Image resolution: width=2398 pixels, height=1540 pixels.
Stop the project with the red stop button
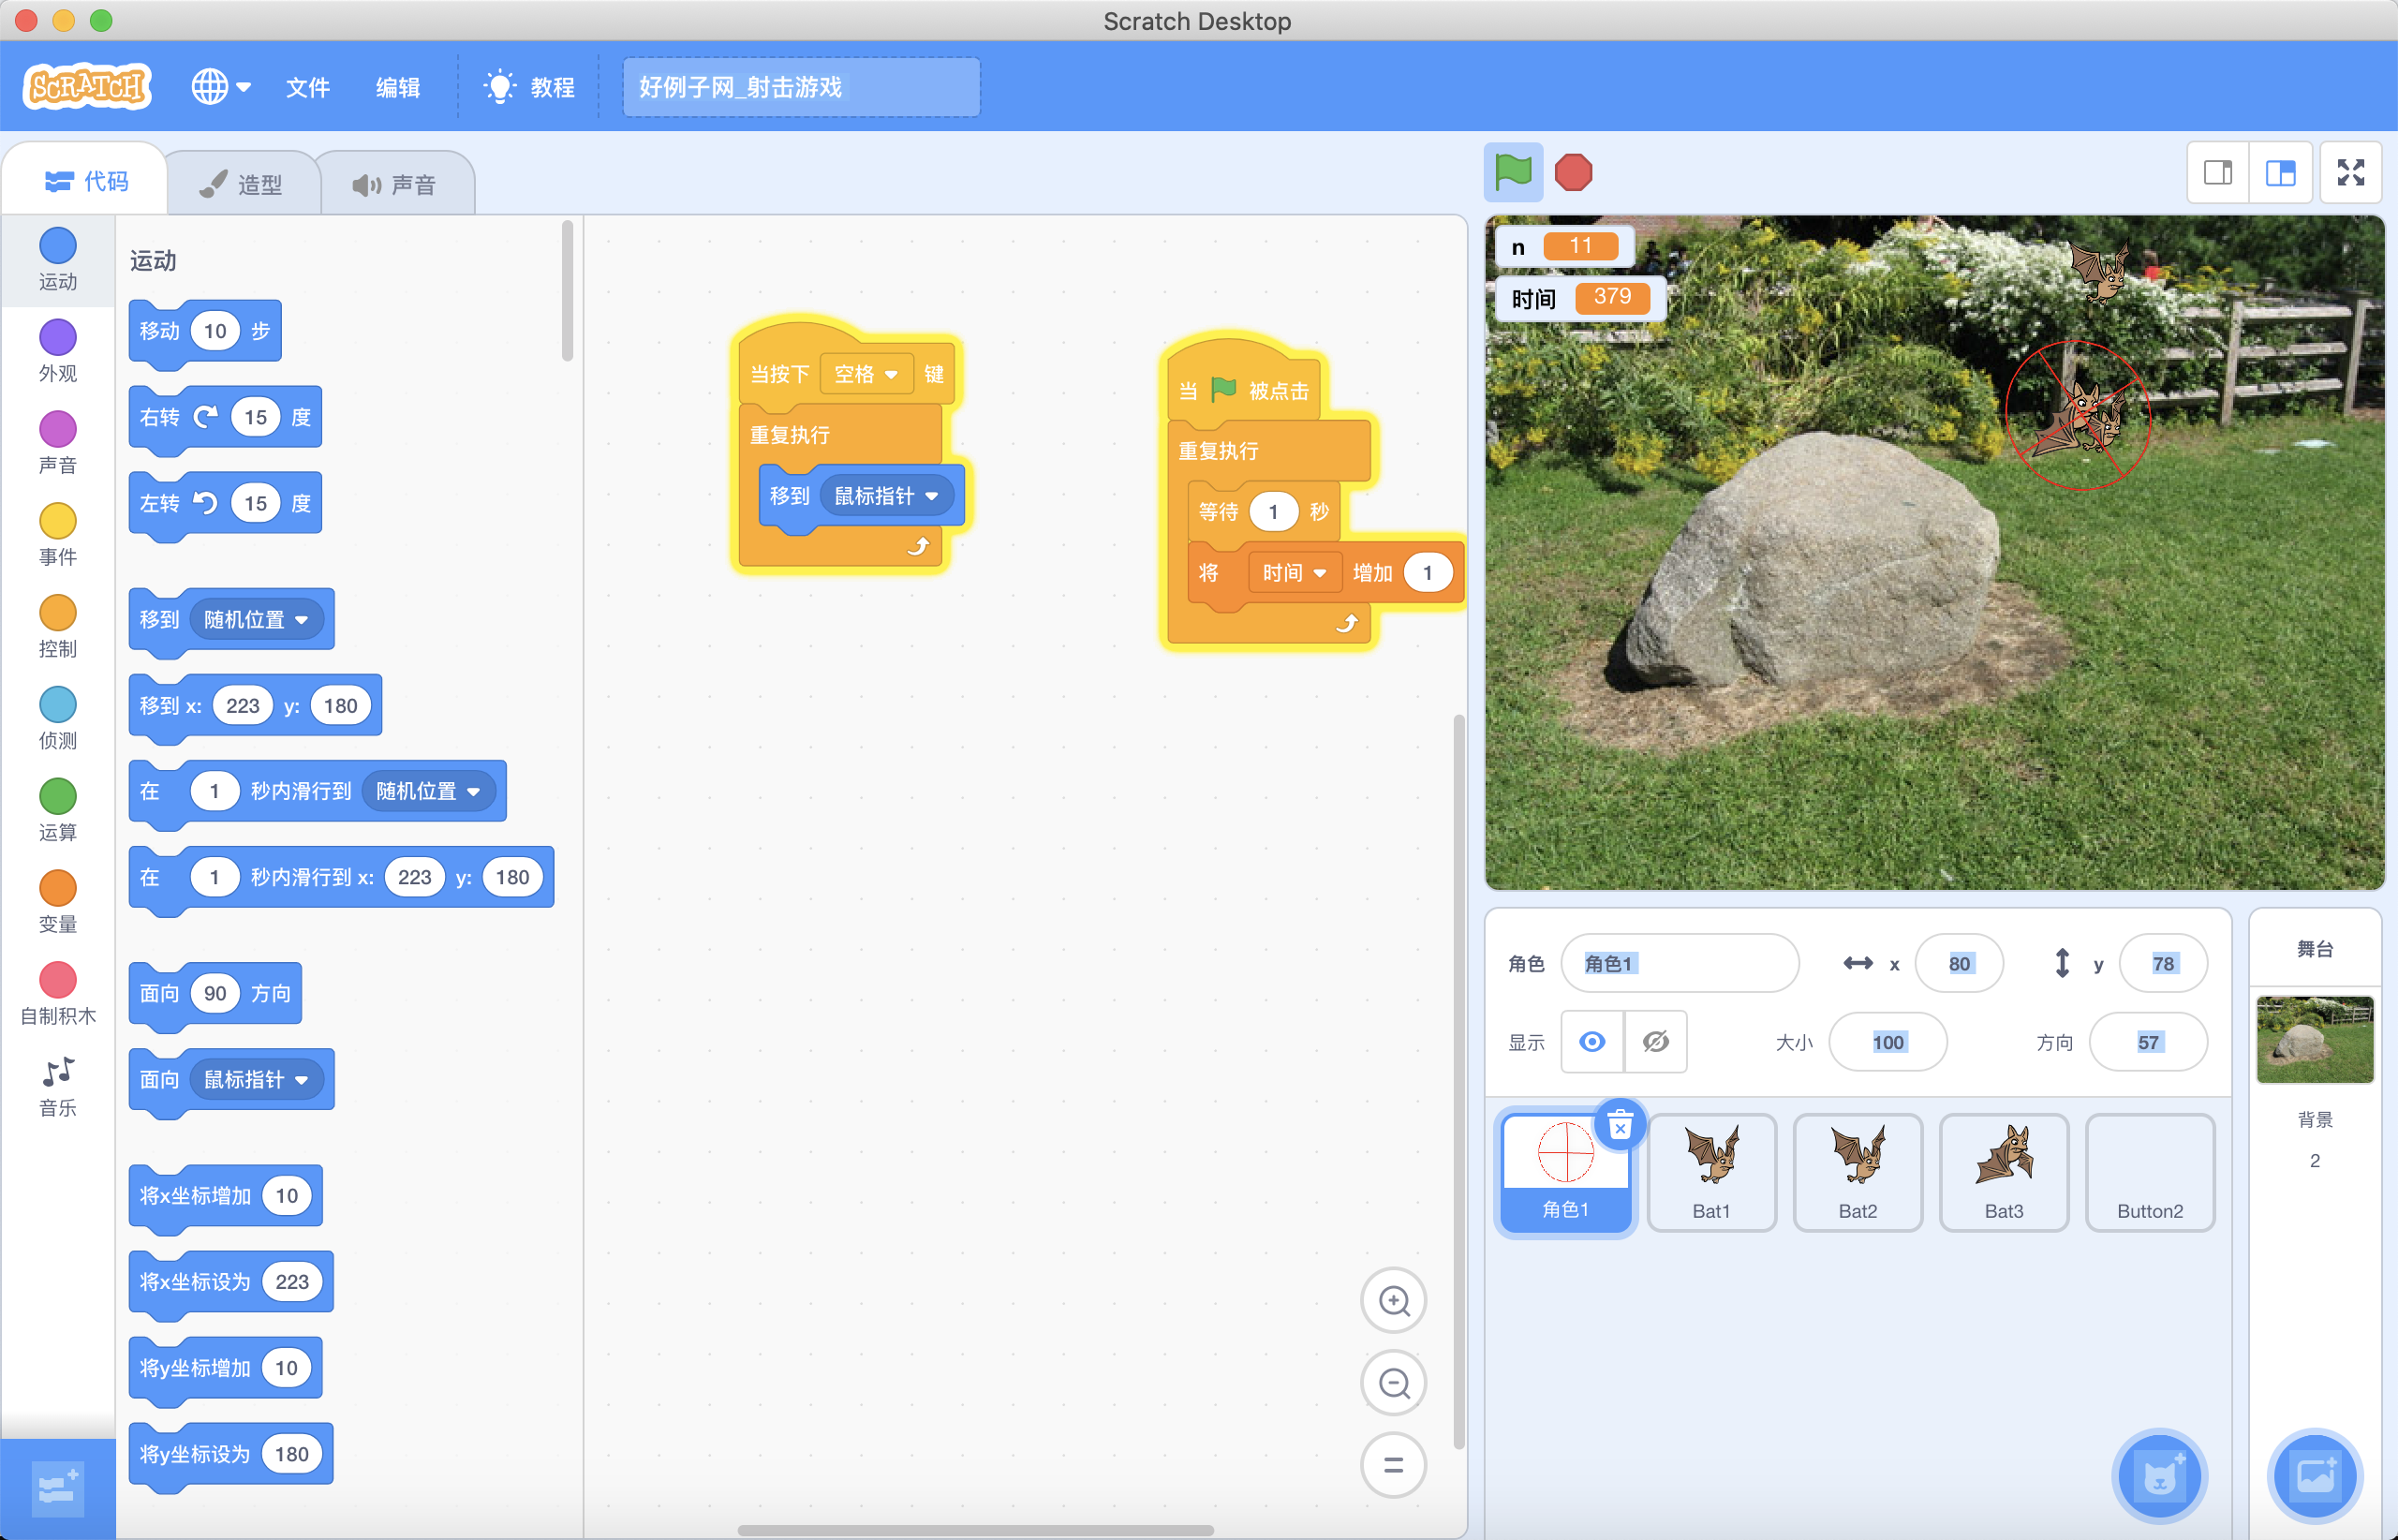(x=1573, y=173)
